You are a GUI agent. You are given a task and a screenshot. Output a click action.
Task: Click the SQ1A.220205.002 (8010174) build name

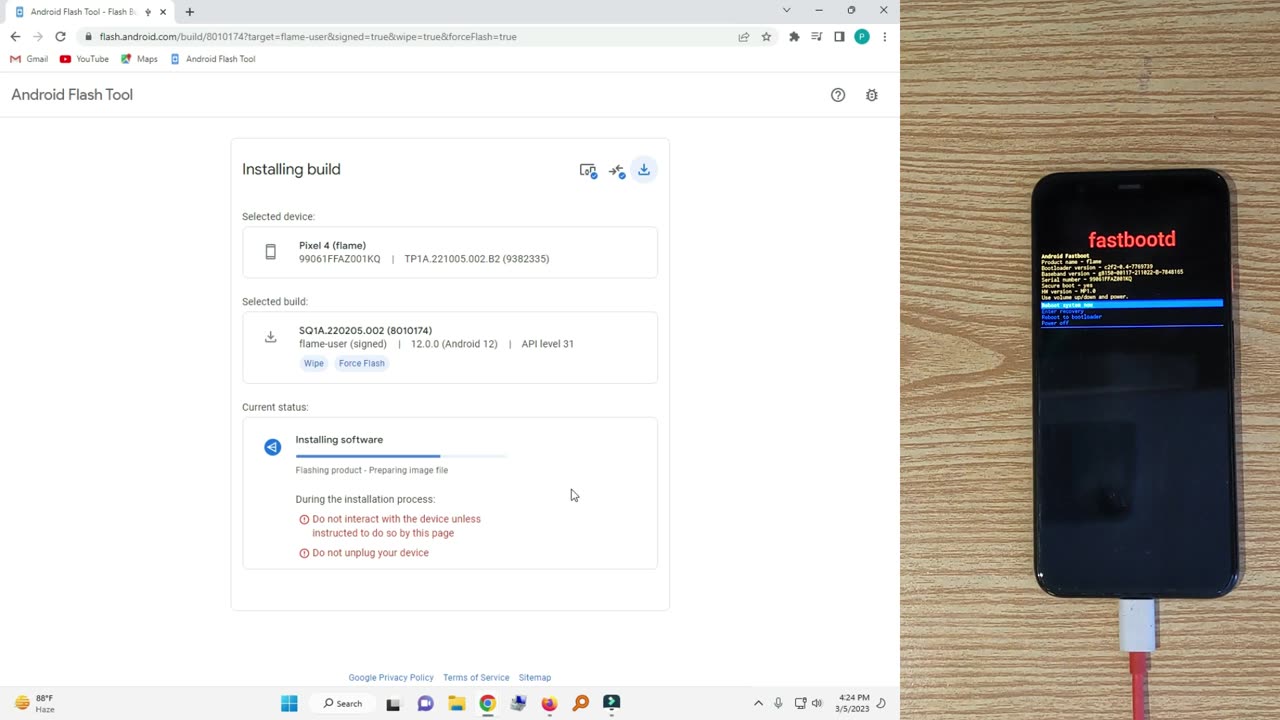point(365,331)
